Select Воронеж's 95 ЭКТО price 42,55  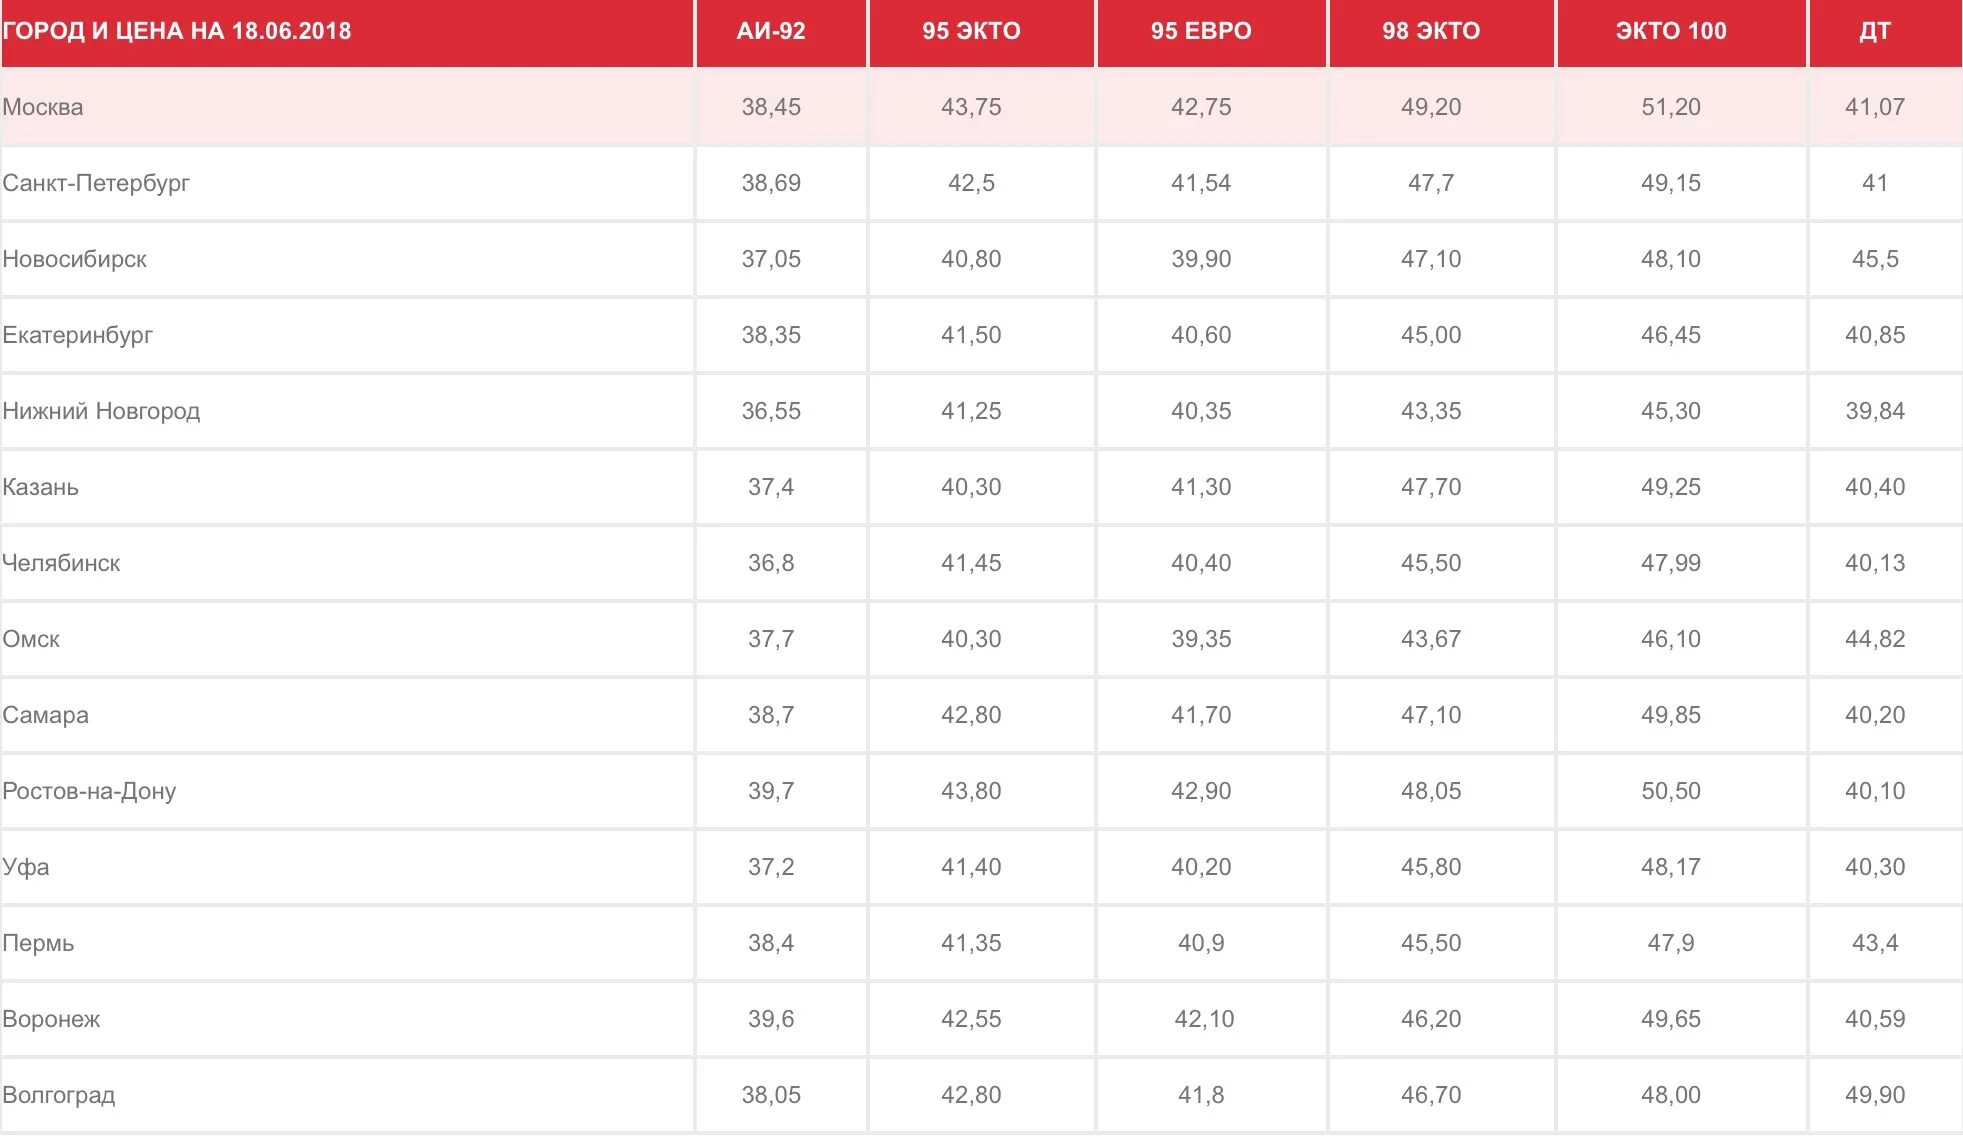(x=971, y=1019)
